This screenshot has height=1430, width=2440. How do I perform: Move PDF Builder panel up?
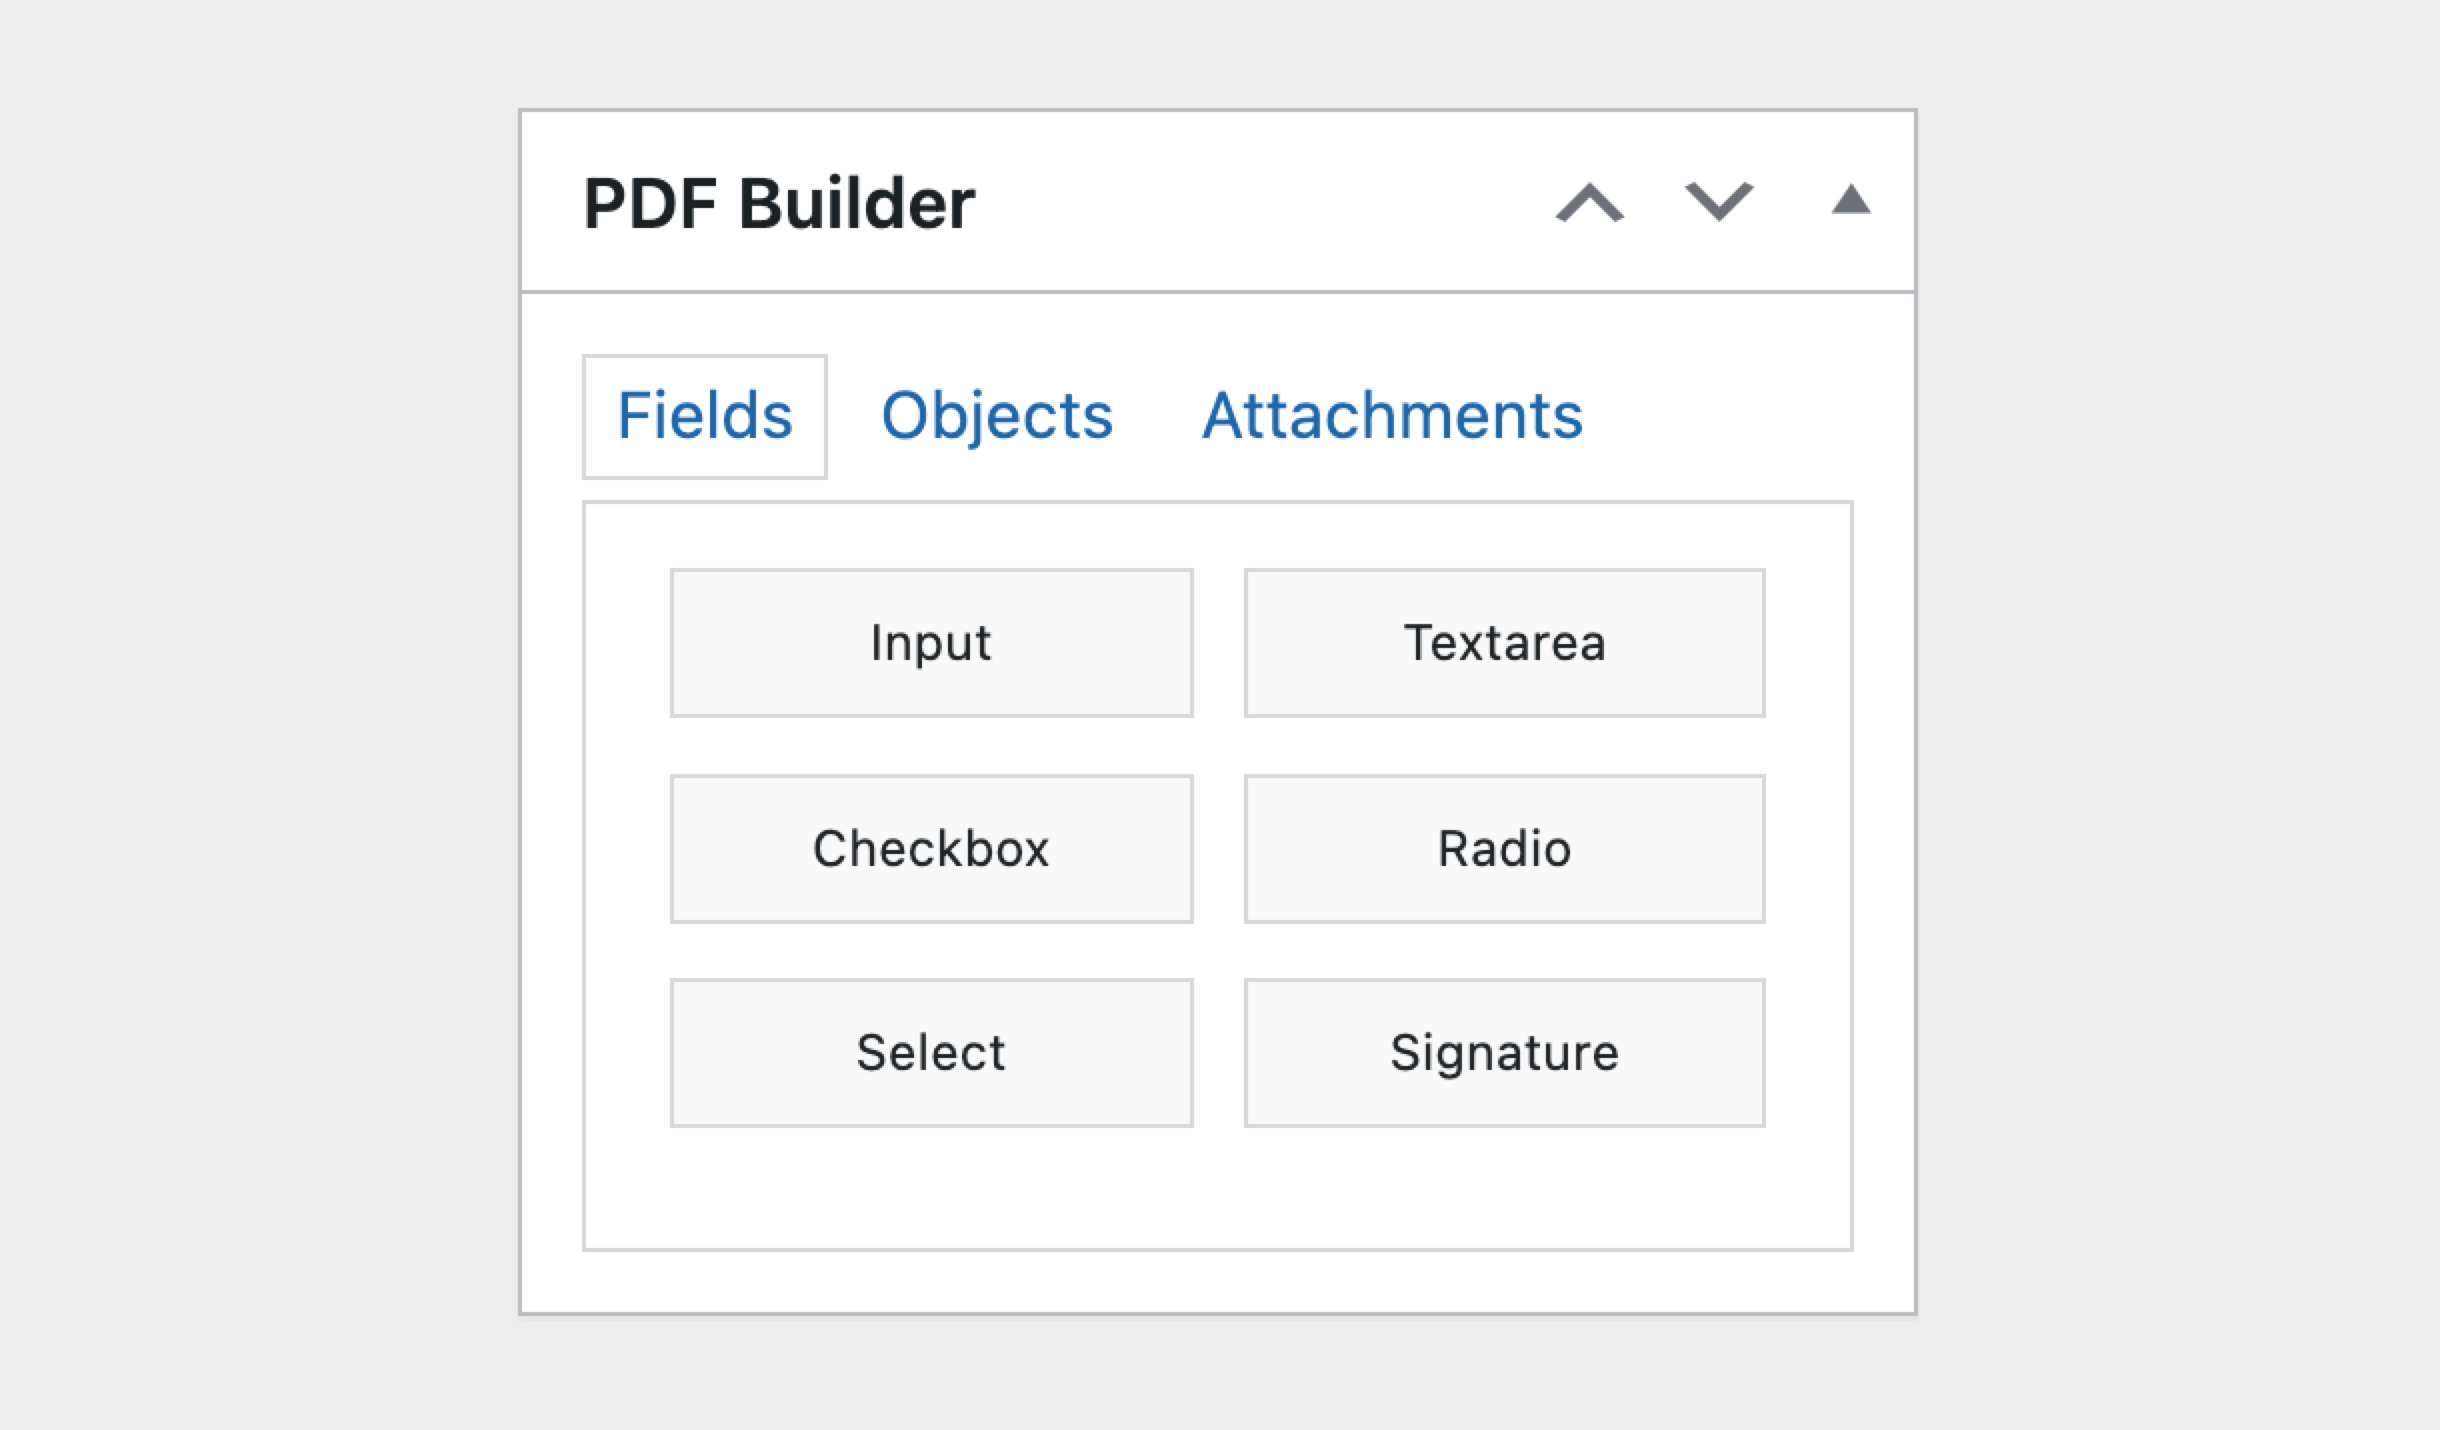pos(1590,202)
